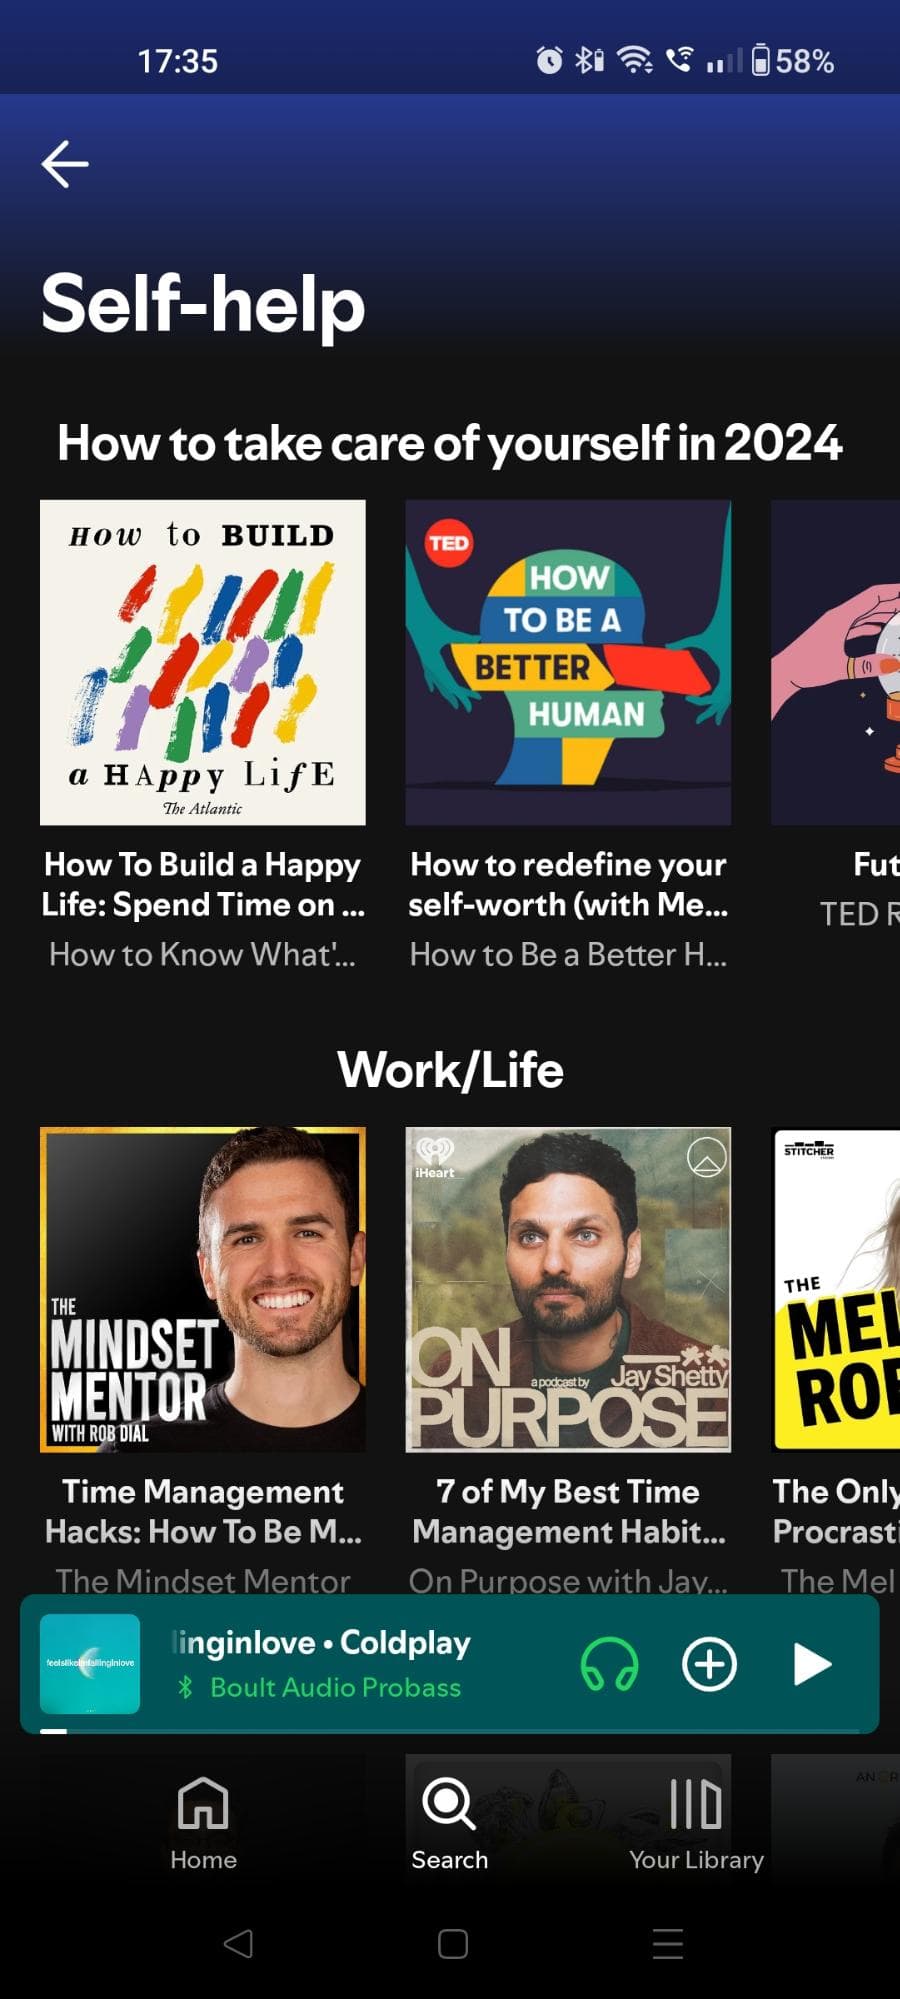Add current song with plus icon
900x1999 pixels.
(709, 1665)
